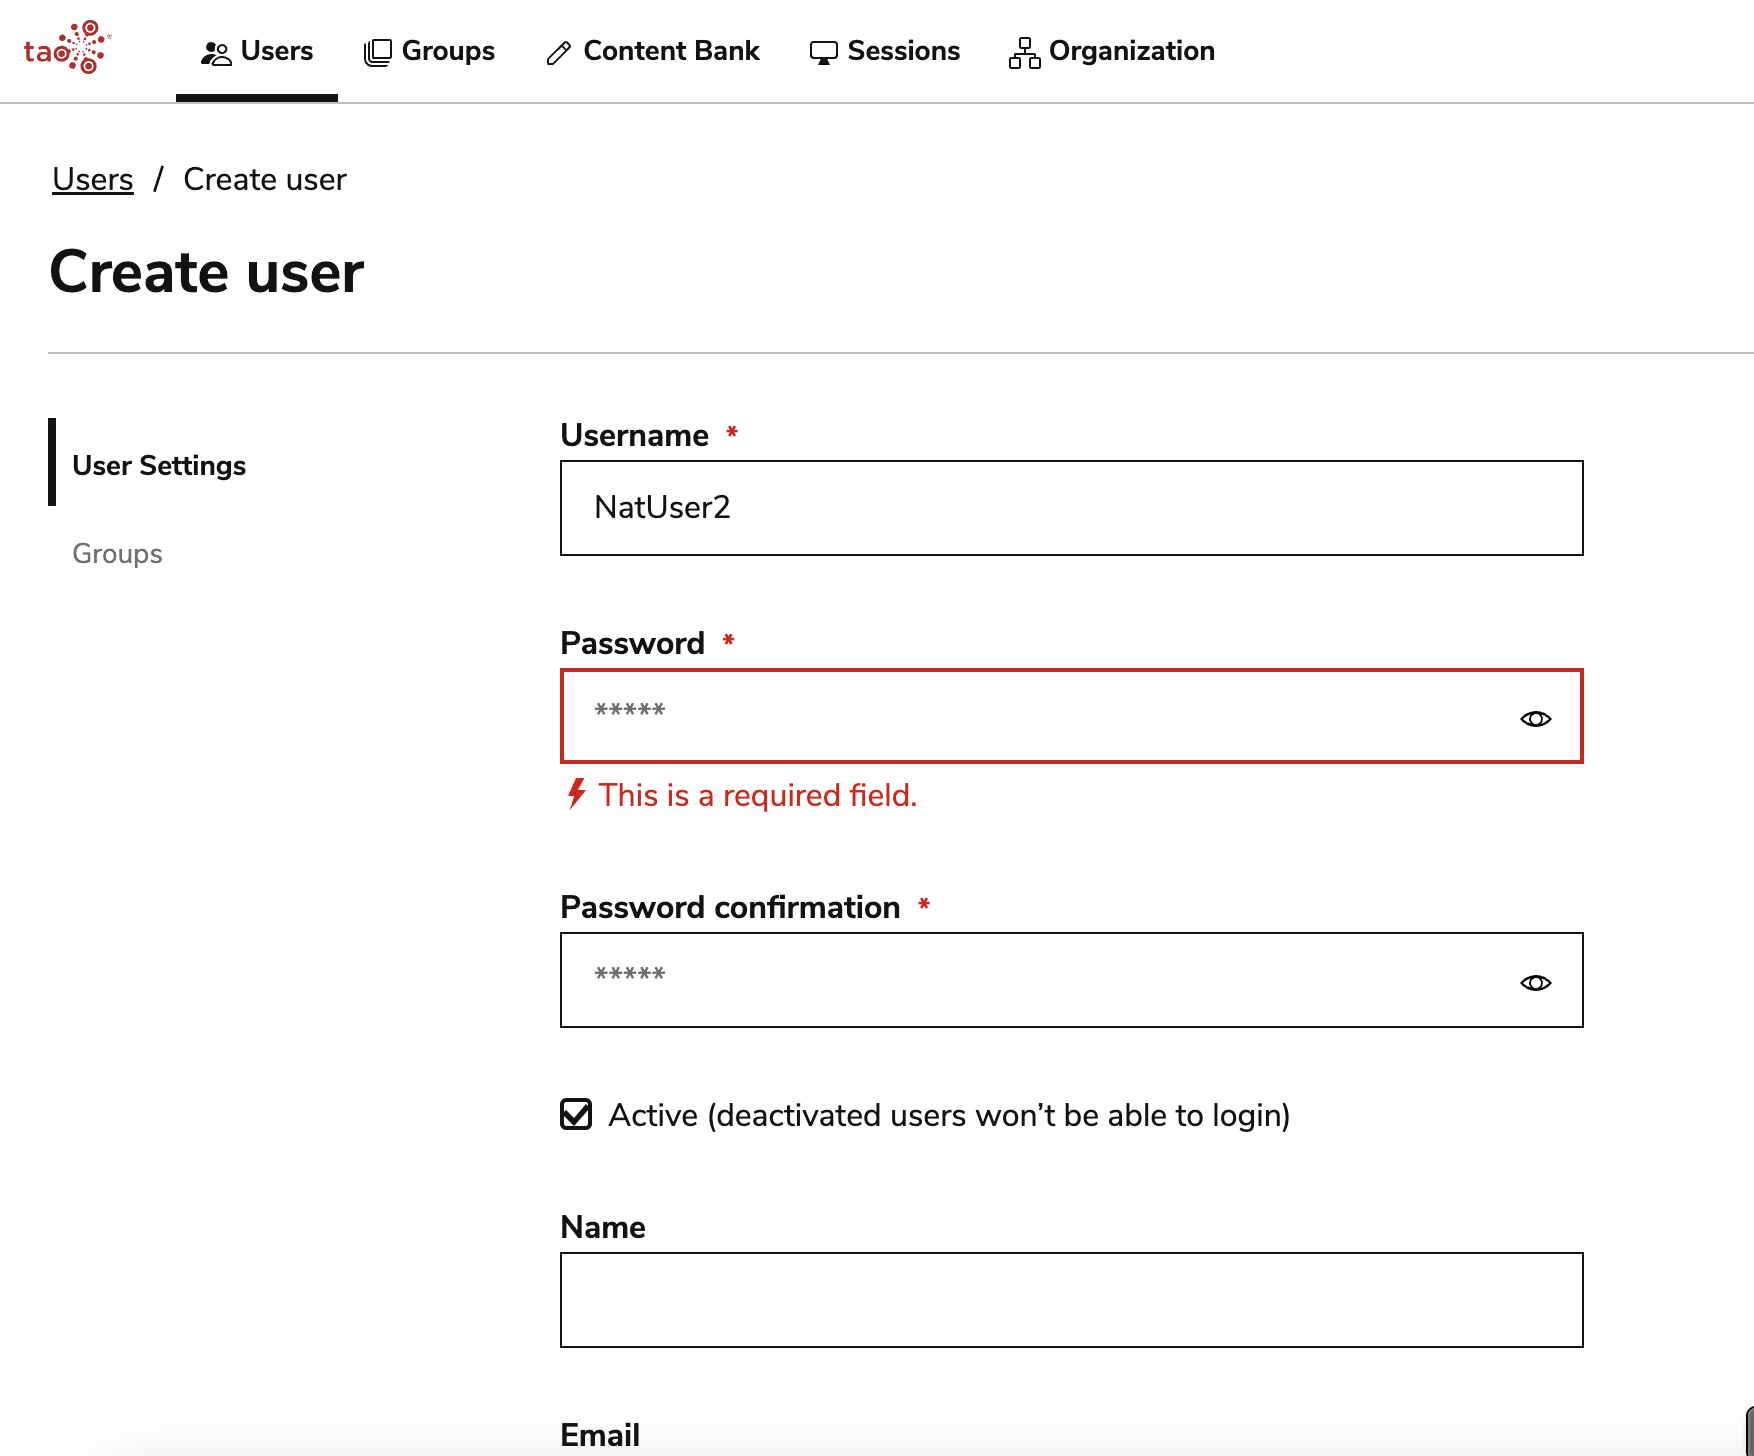Viewport: 1754px width, 1456px height.
Task: Switch to the User Settings tab
Action: (x=158, y=465)
